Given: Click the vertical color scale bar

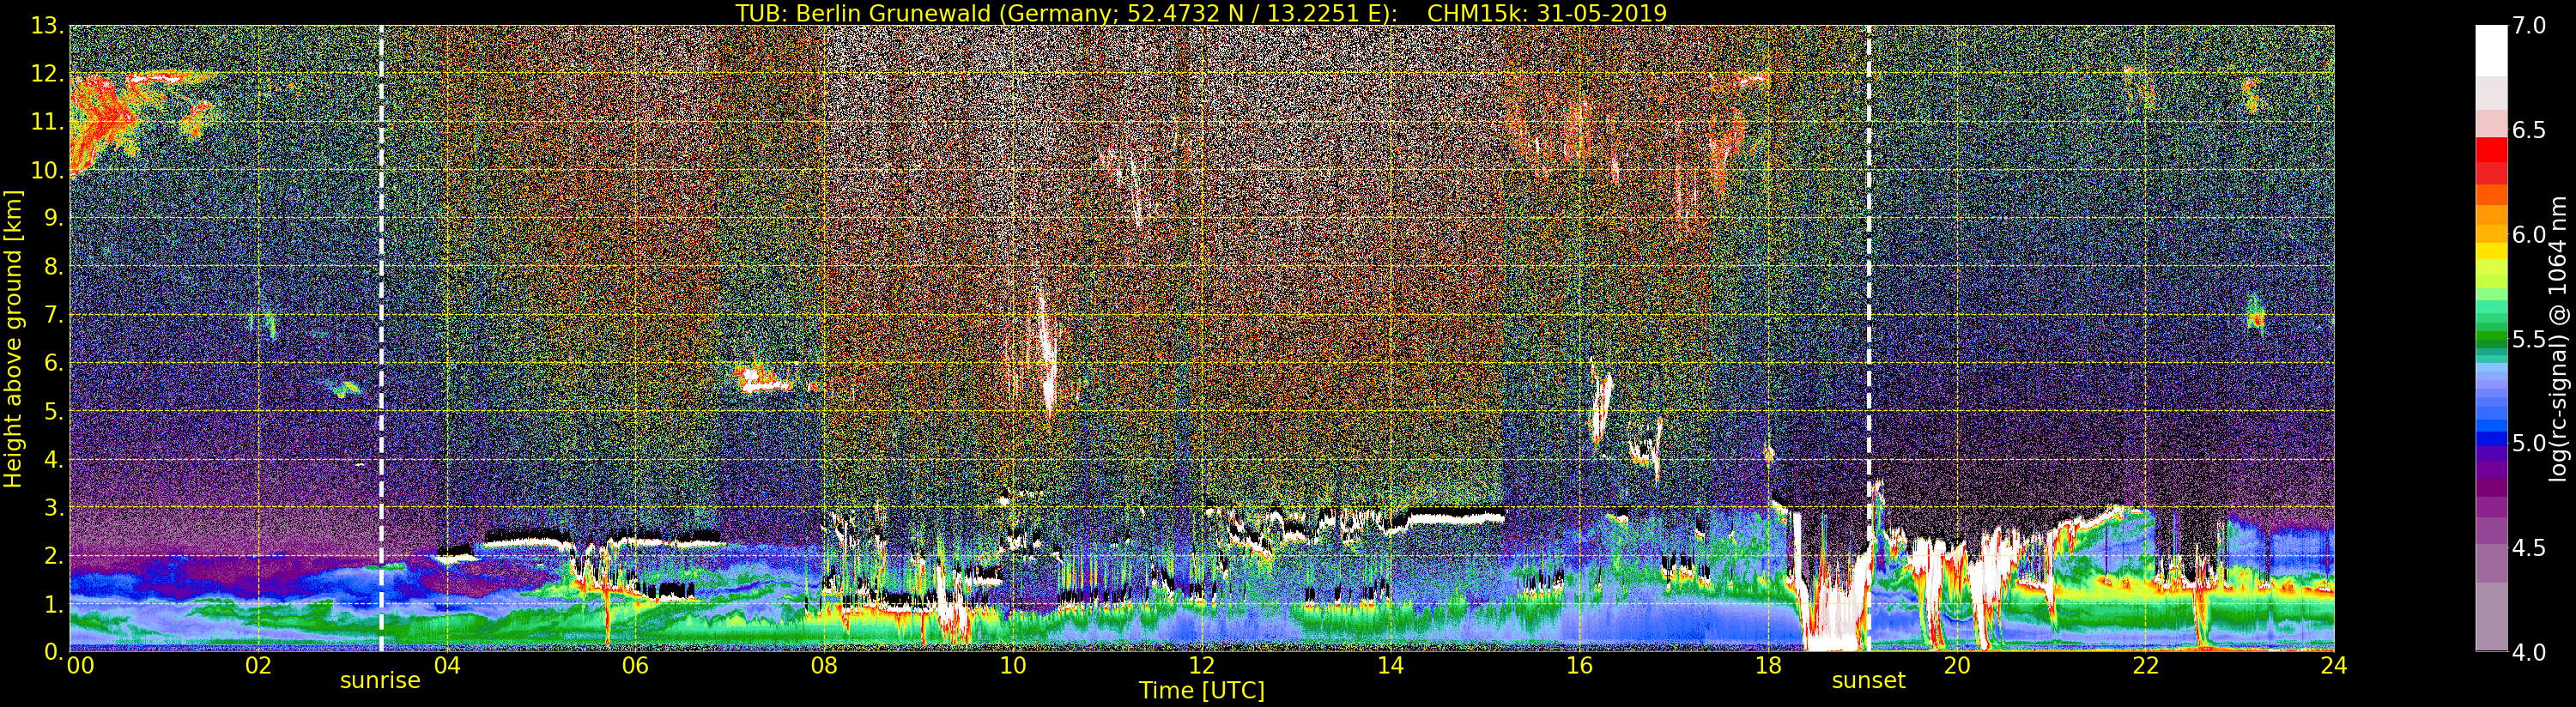Looking at the screenshot, I should (2491, 338).
